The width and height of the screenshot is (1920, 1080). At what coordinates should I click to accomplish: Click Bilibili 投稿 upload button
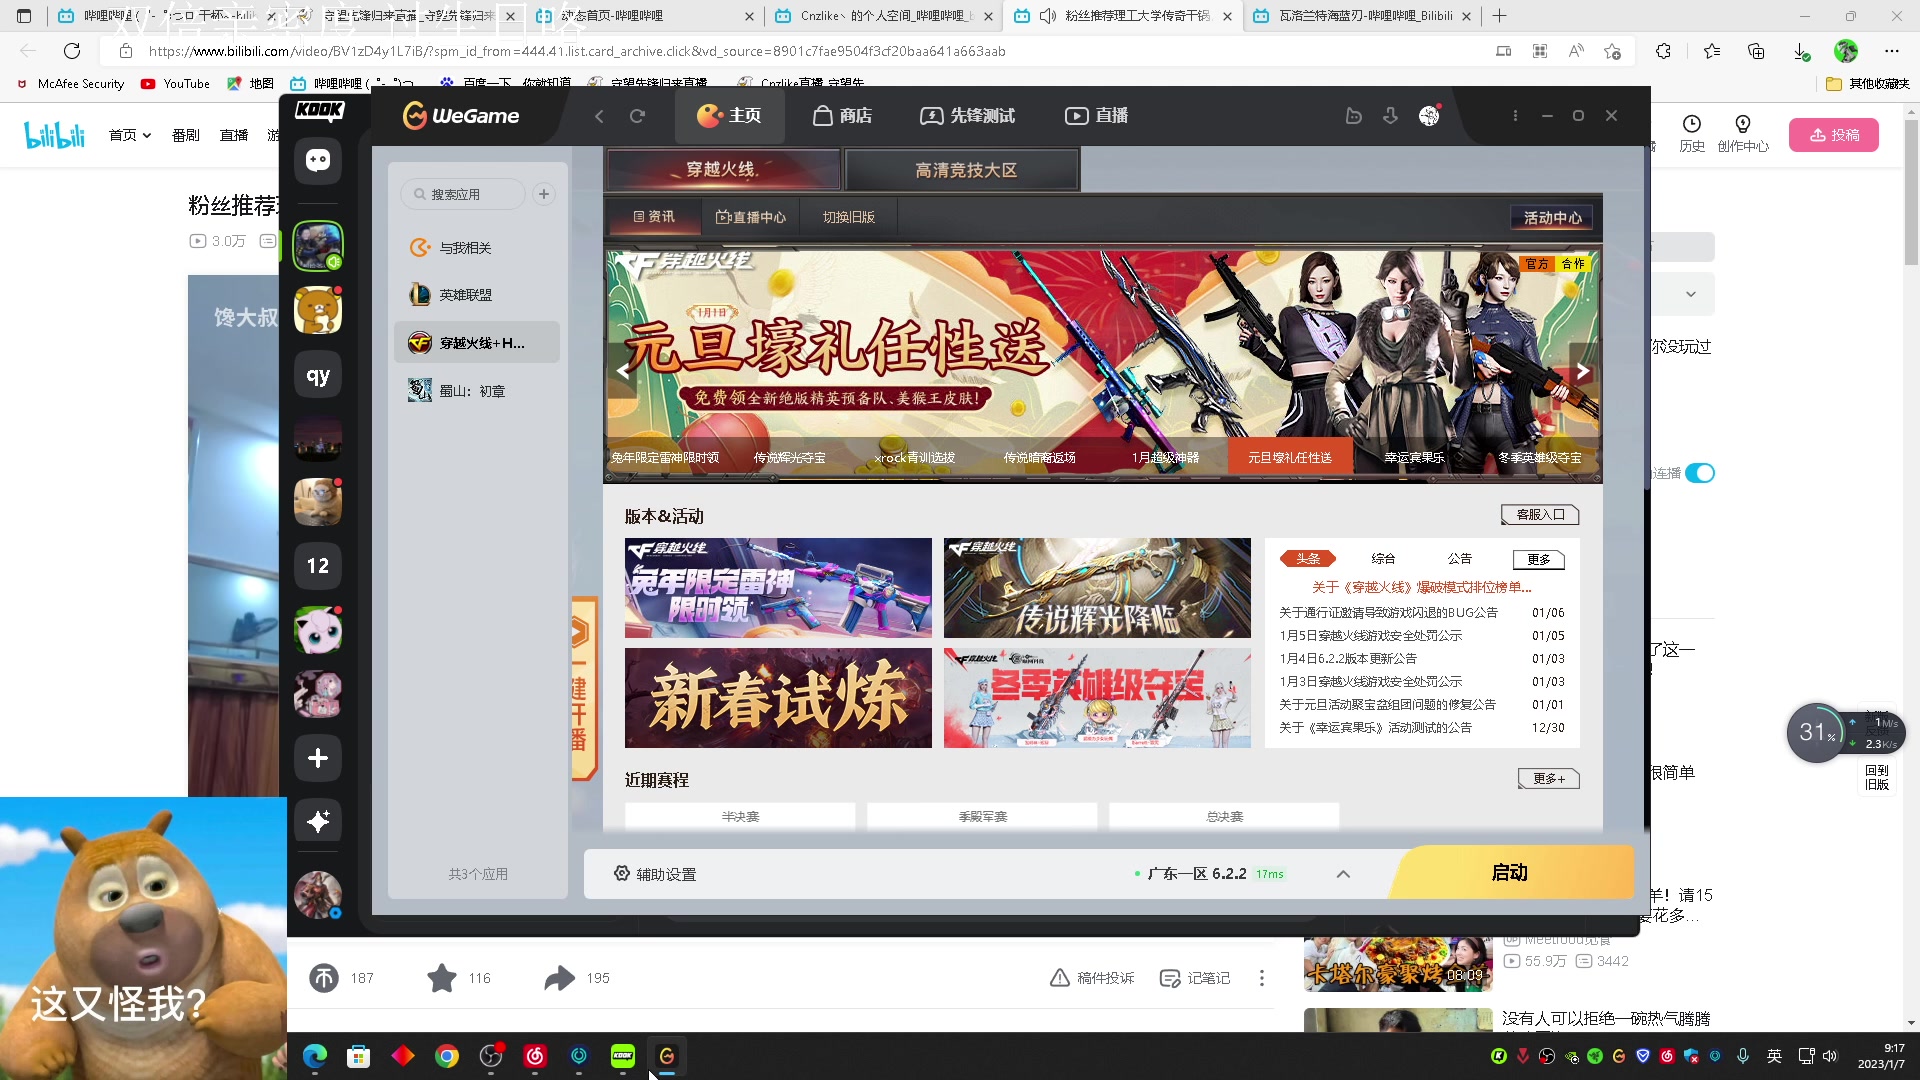(x=1834, y=135)
